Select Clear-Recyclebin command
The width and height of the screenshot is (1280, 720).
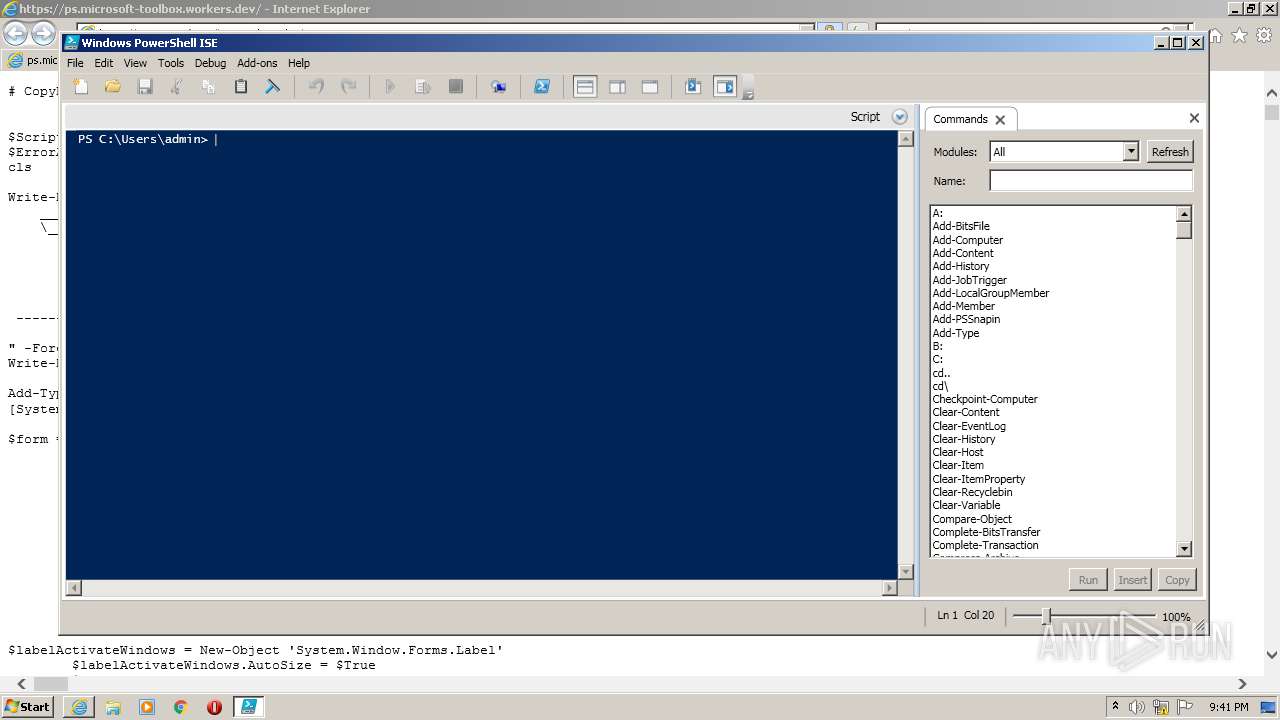click(x=972, y=492)
